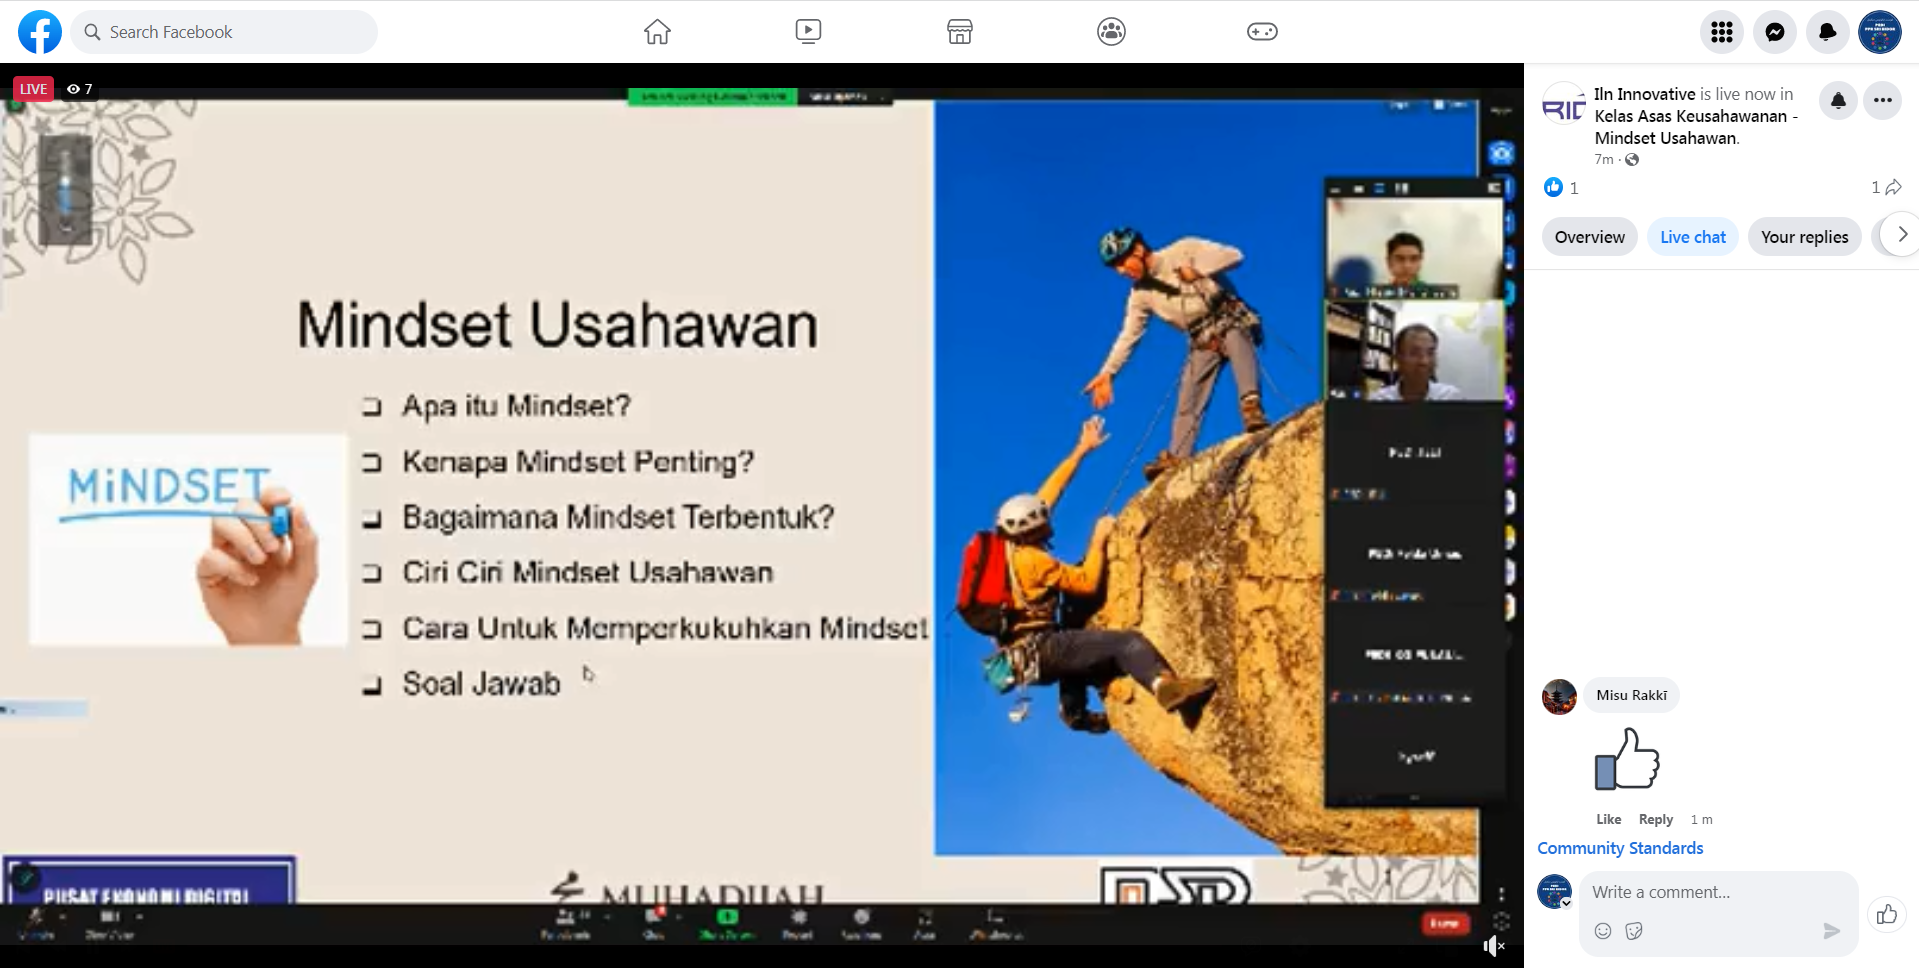This screenshot has height=968, width=1919.
Task: Open the Groups icon
Action: click(x=1111, y=32)
